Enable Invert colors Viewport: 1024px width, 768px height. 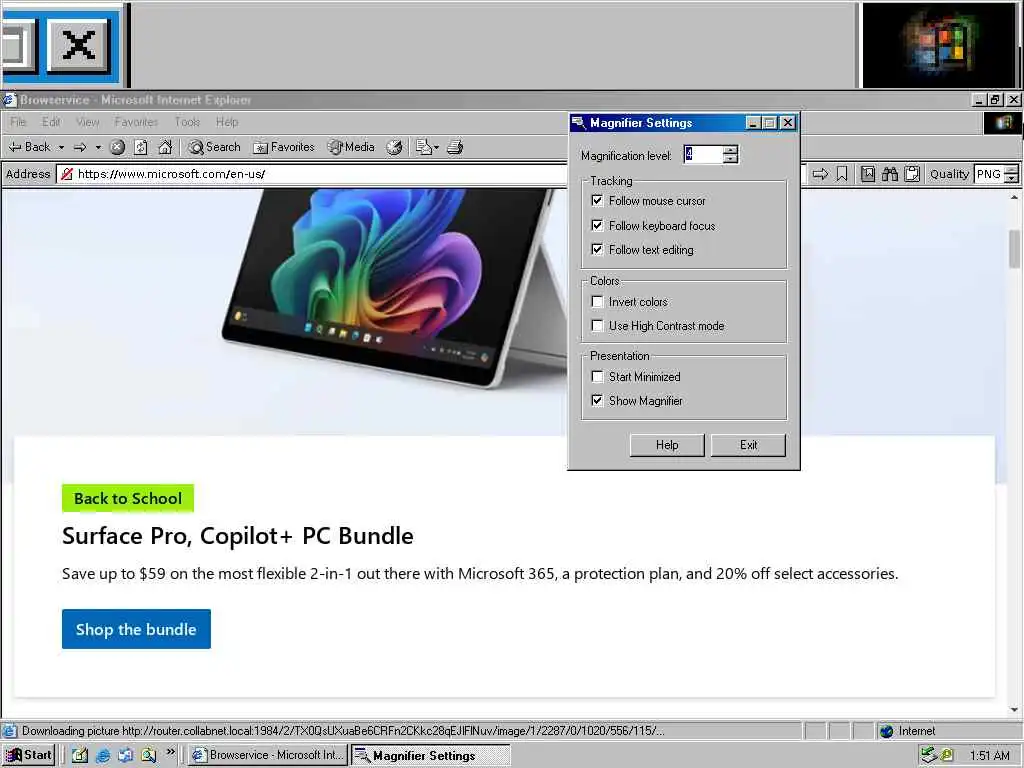click(x=597, y=302)
